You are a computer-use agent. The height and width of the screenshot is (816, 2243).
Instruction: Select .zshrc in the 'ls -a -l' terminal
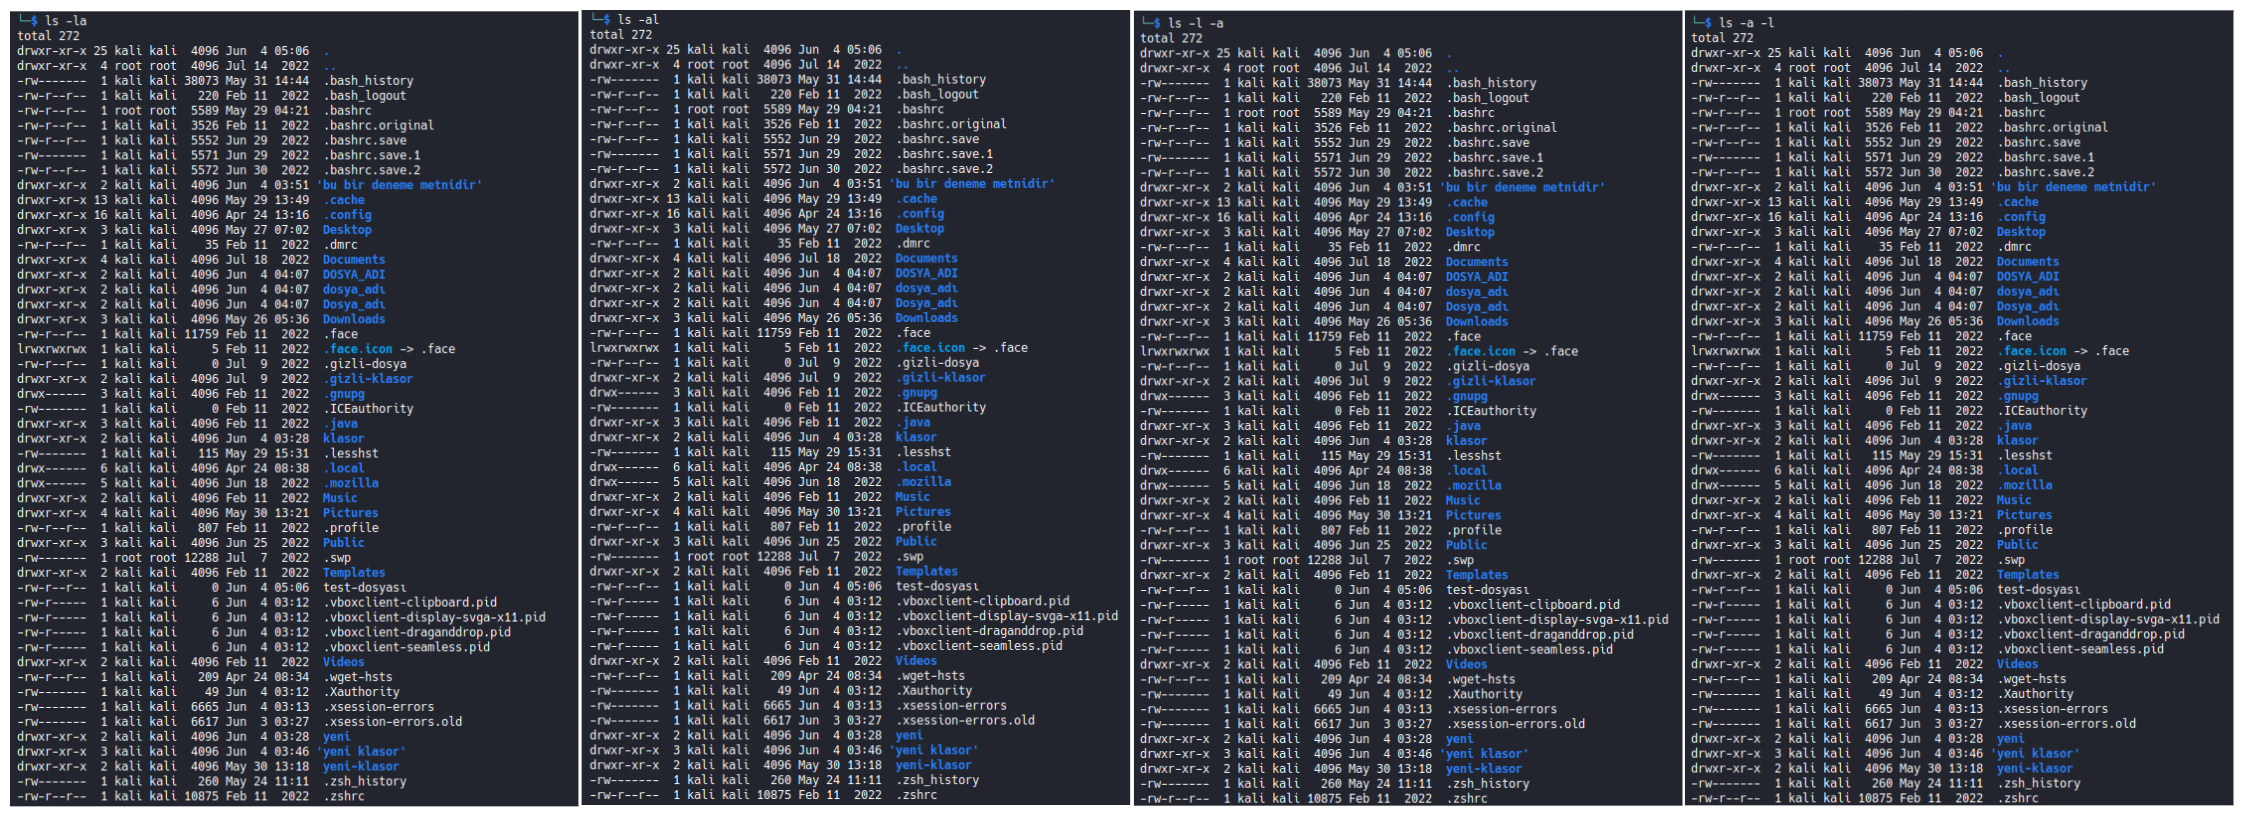pos(2017,799)
